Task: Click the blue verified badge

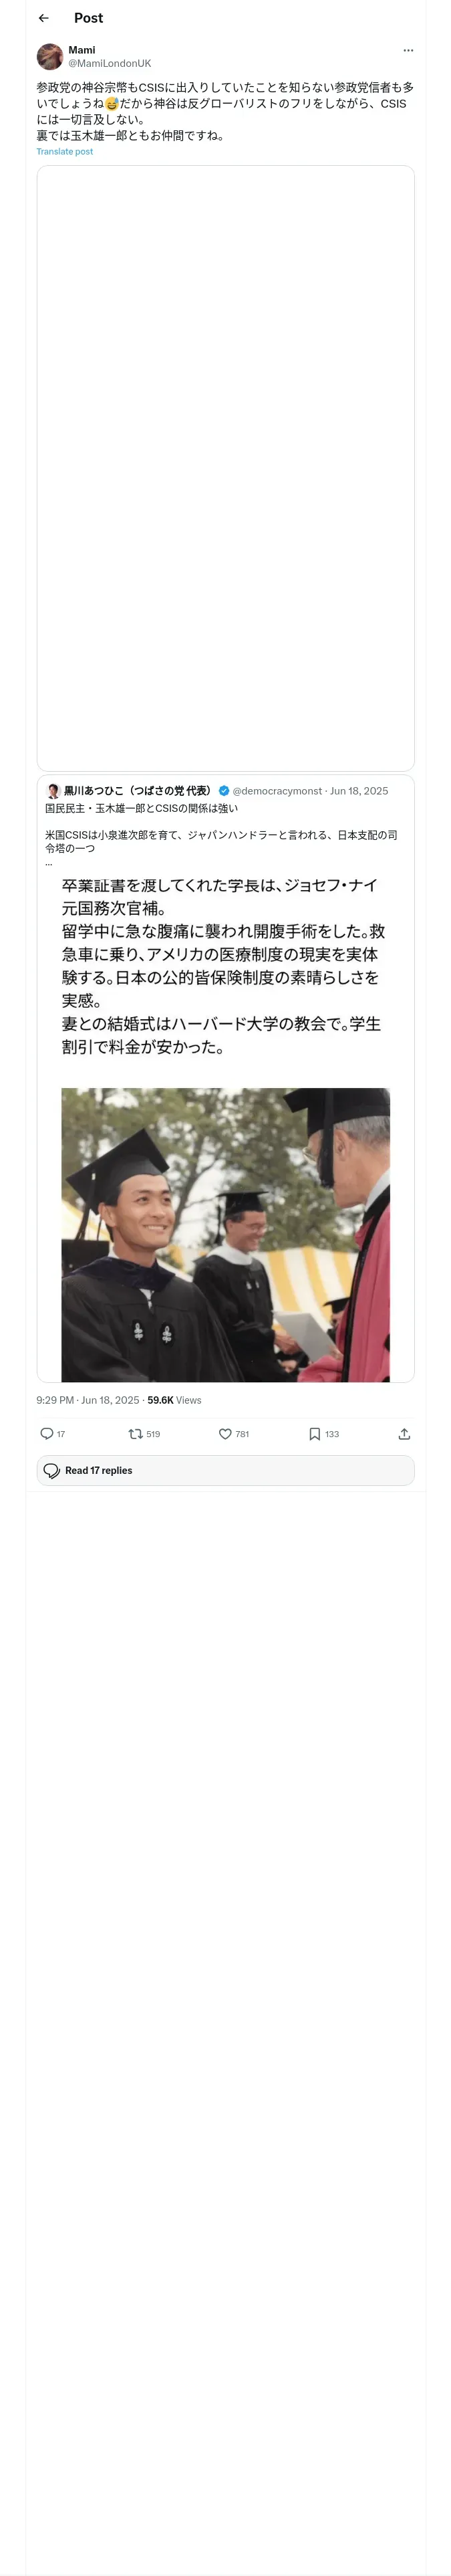Action: point(224,791)
